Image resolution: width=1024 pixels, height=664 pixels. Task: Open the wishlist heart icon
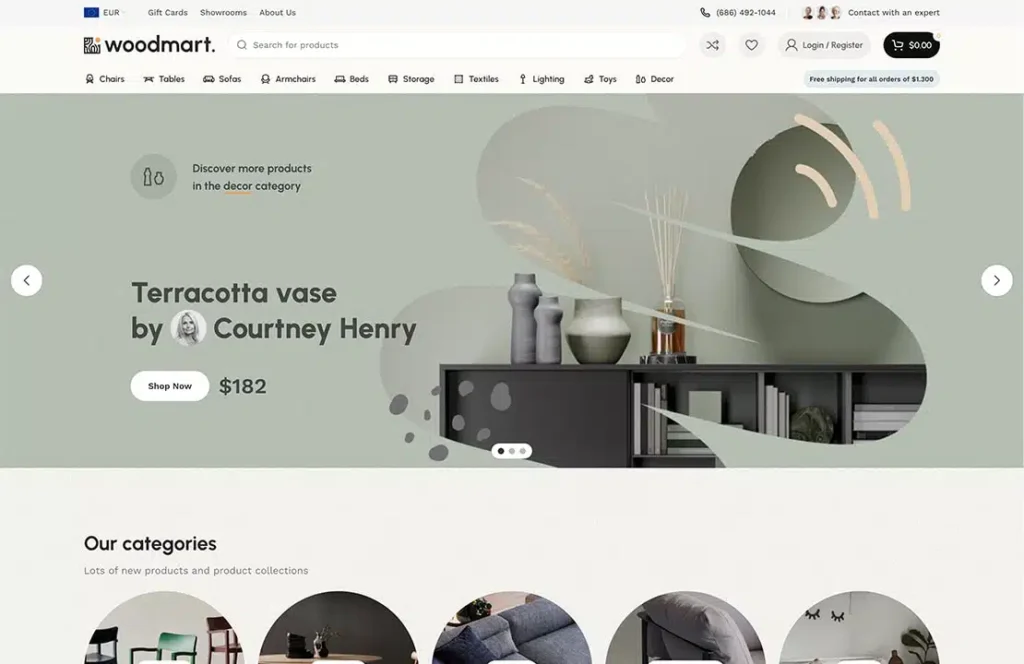pyautogui.click(x=751, y=45)
